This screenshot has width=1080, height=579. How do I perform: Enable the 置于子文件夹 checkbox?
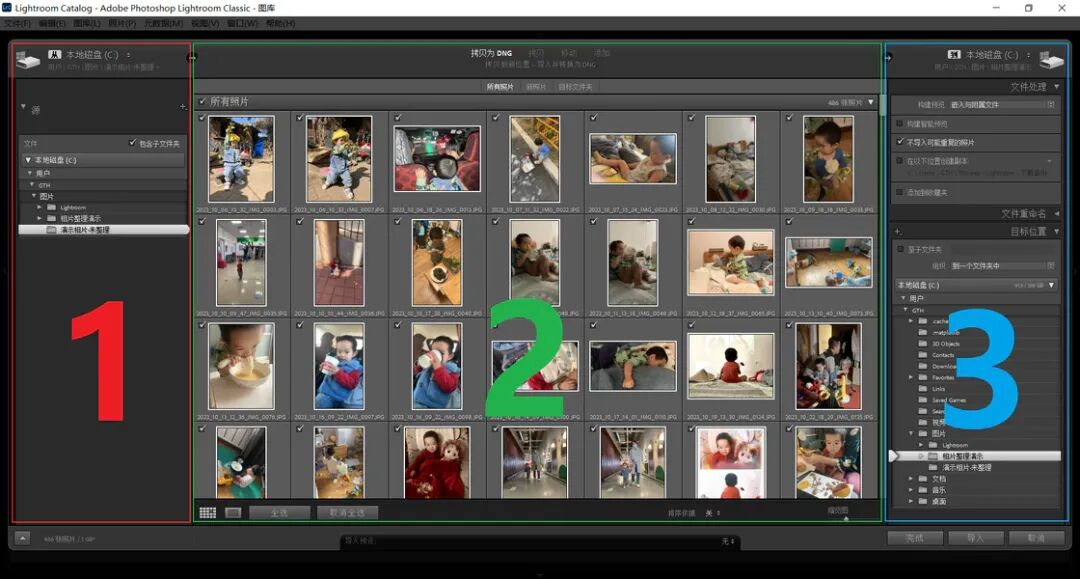[900, 249]
